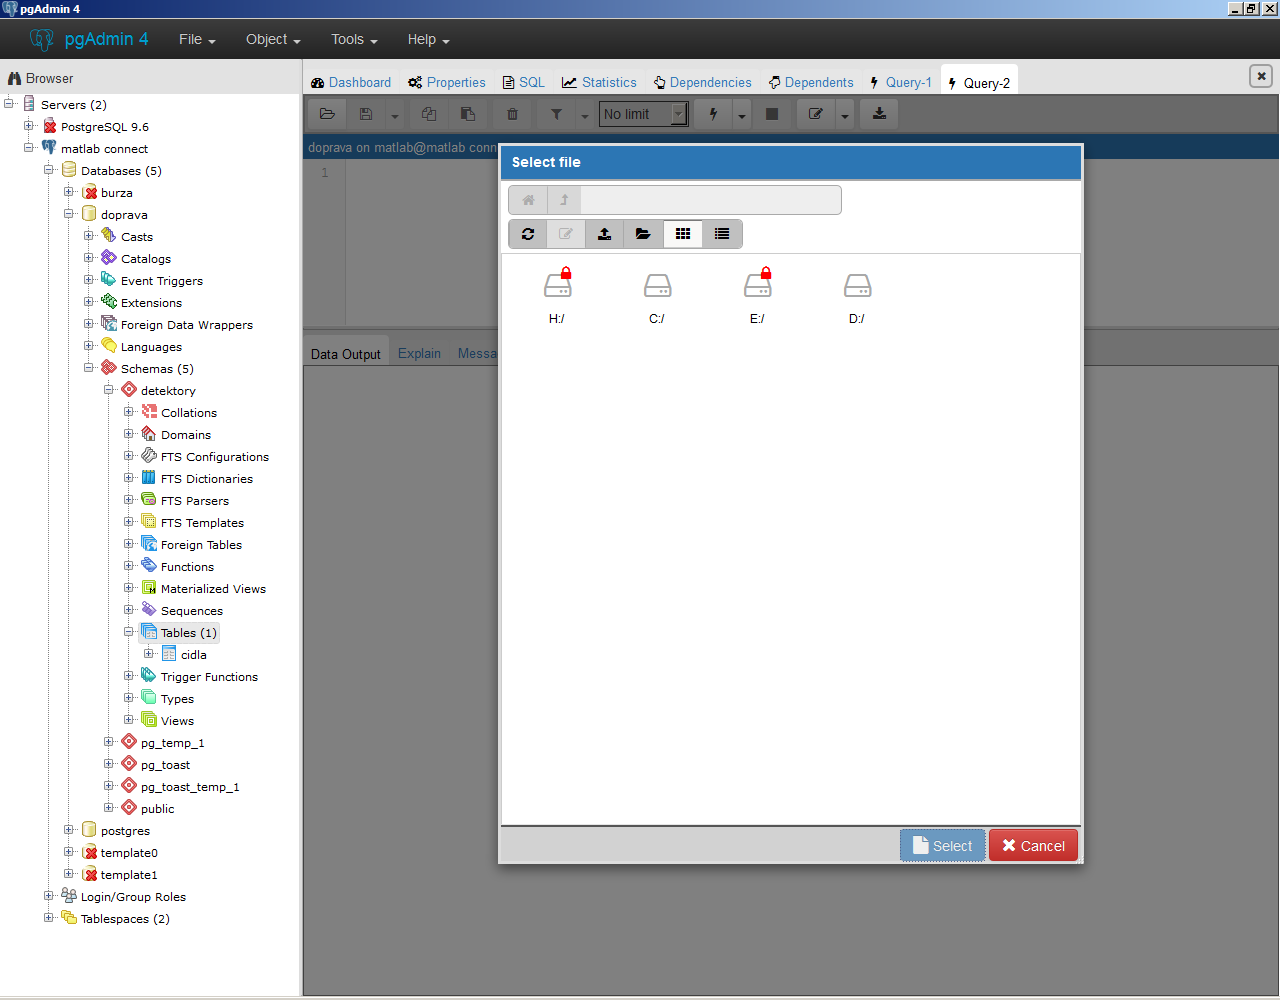Screen dimensions: 1280x1000
Task: Click the paste toolbar icon
Action: click(x=467, y=114)
